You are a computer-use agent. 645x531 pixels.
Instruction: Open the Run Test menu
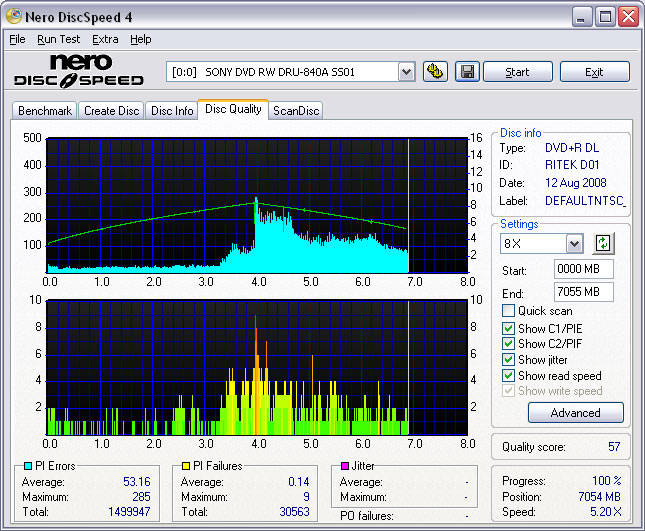tap(58, 39)
